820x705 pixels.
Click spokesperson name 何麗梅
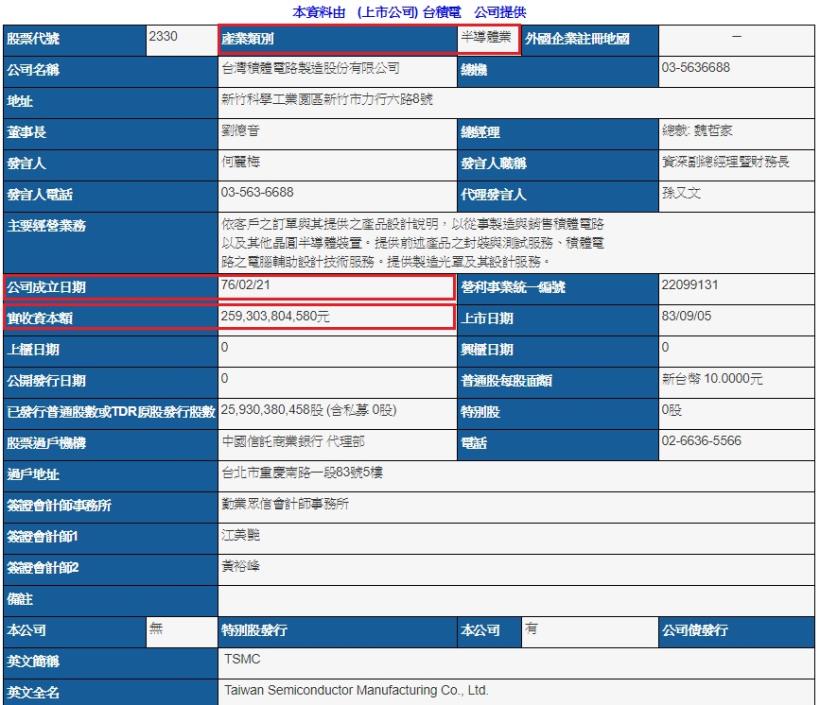click(x=241, y=162)
